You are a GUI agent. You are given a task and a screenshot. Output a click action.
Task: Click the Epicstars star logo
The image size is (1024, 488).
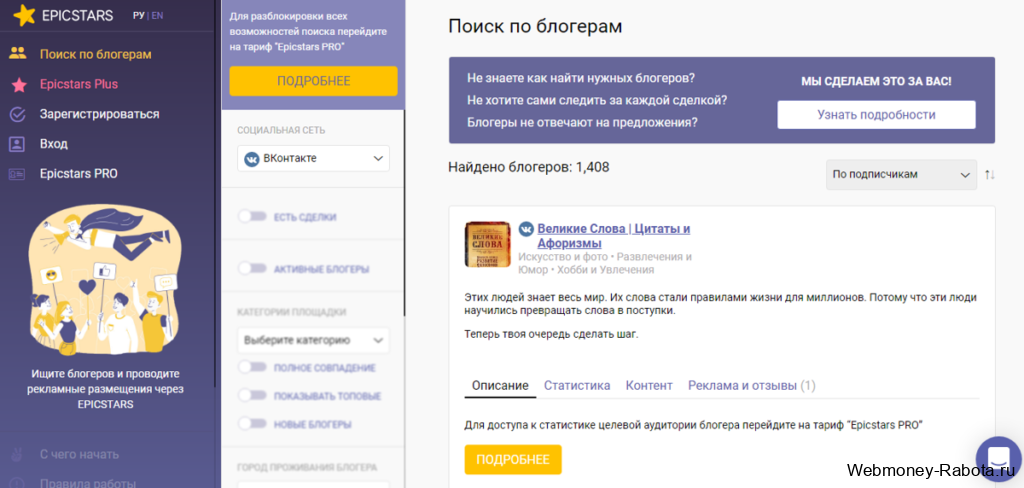point(24,15)
